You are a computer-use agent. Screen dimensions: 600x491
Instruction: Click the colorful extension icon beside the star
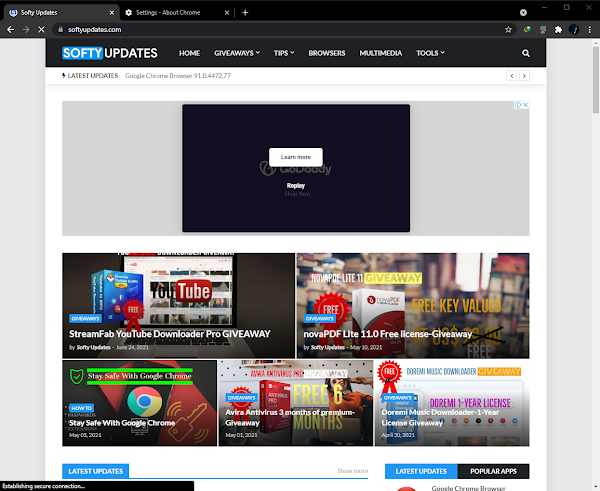[527, 29]
